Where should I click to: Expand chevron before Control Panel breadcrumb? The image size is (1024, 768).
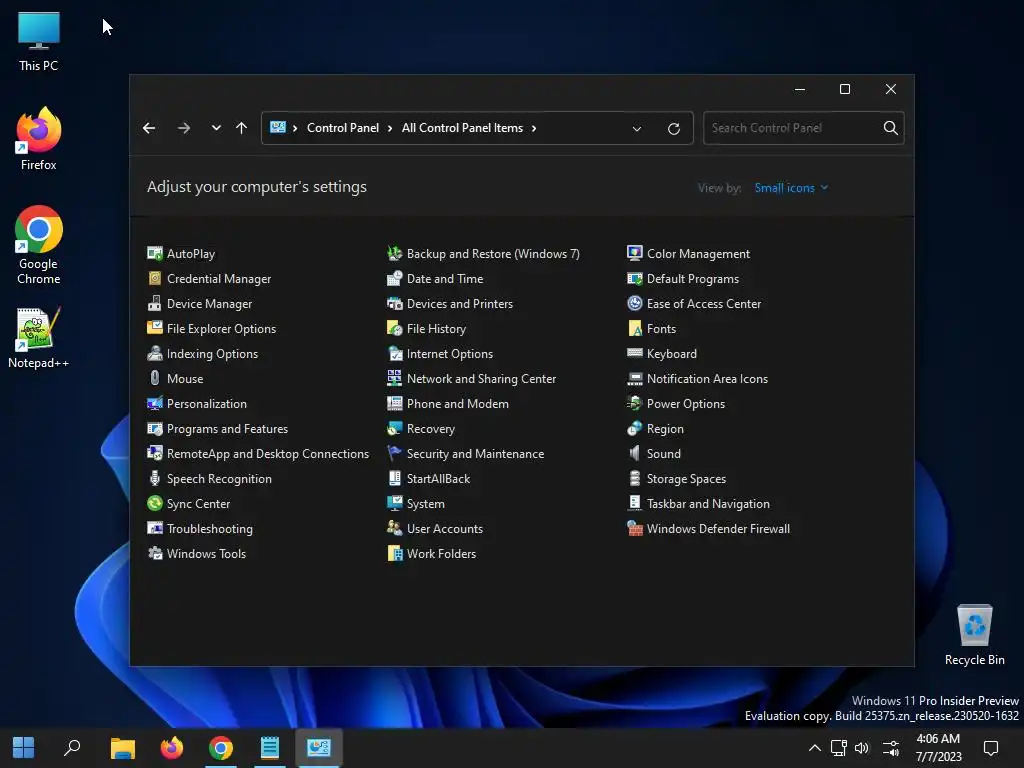(x=295, y=128)
